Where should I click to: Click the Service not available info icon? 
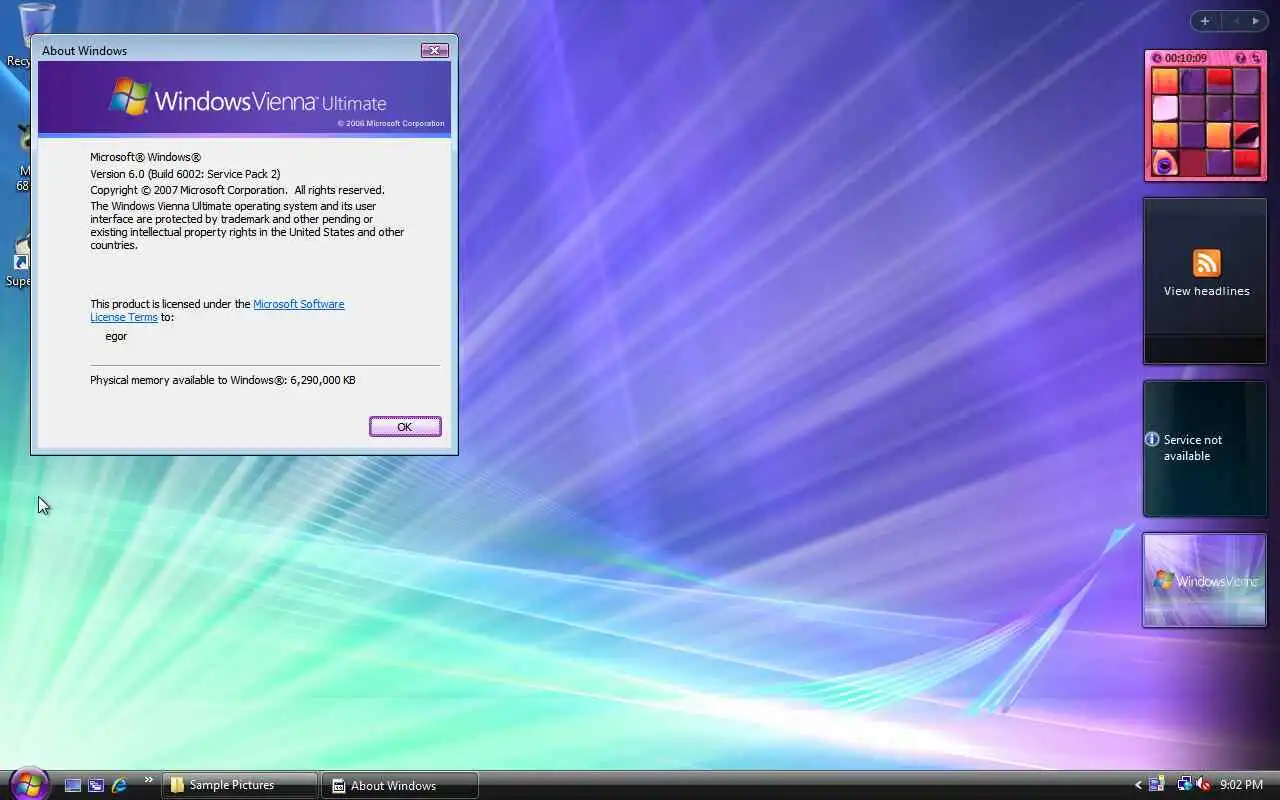pyautogui.click(x=1152, y=439)
